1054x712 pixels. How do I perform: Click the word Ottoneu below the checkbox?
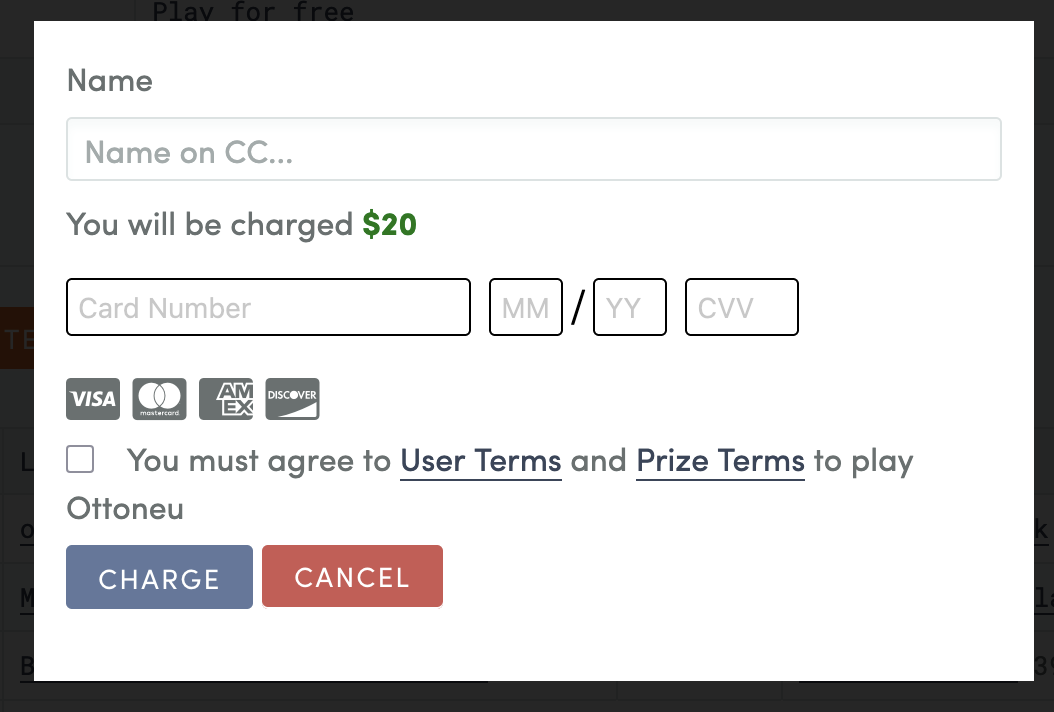(125, 509)
